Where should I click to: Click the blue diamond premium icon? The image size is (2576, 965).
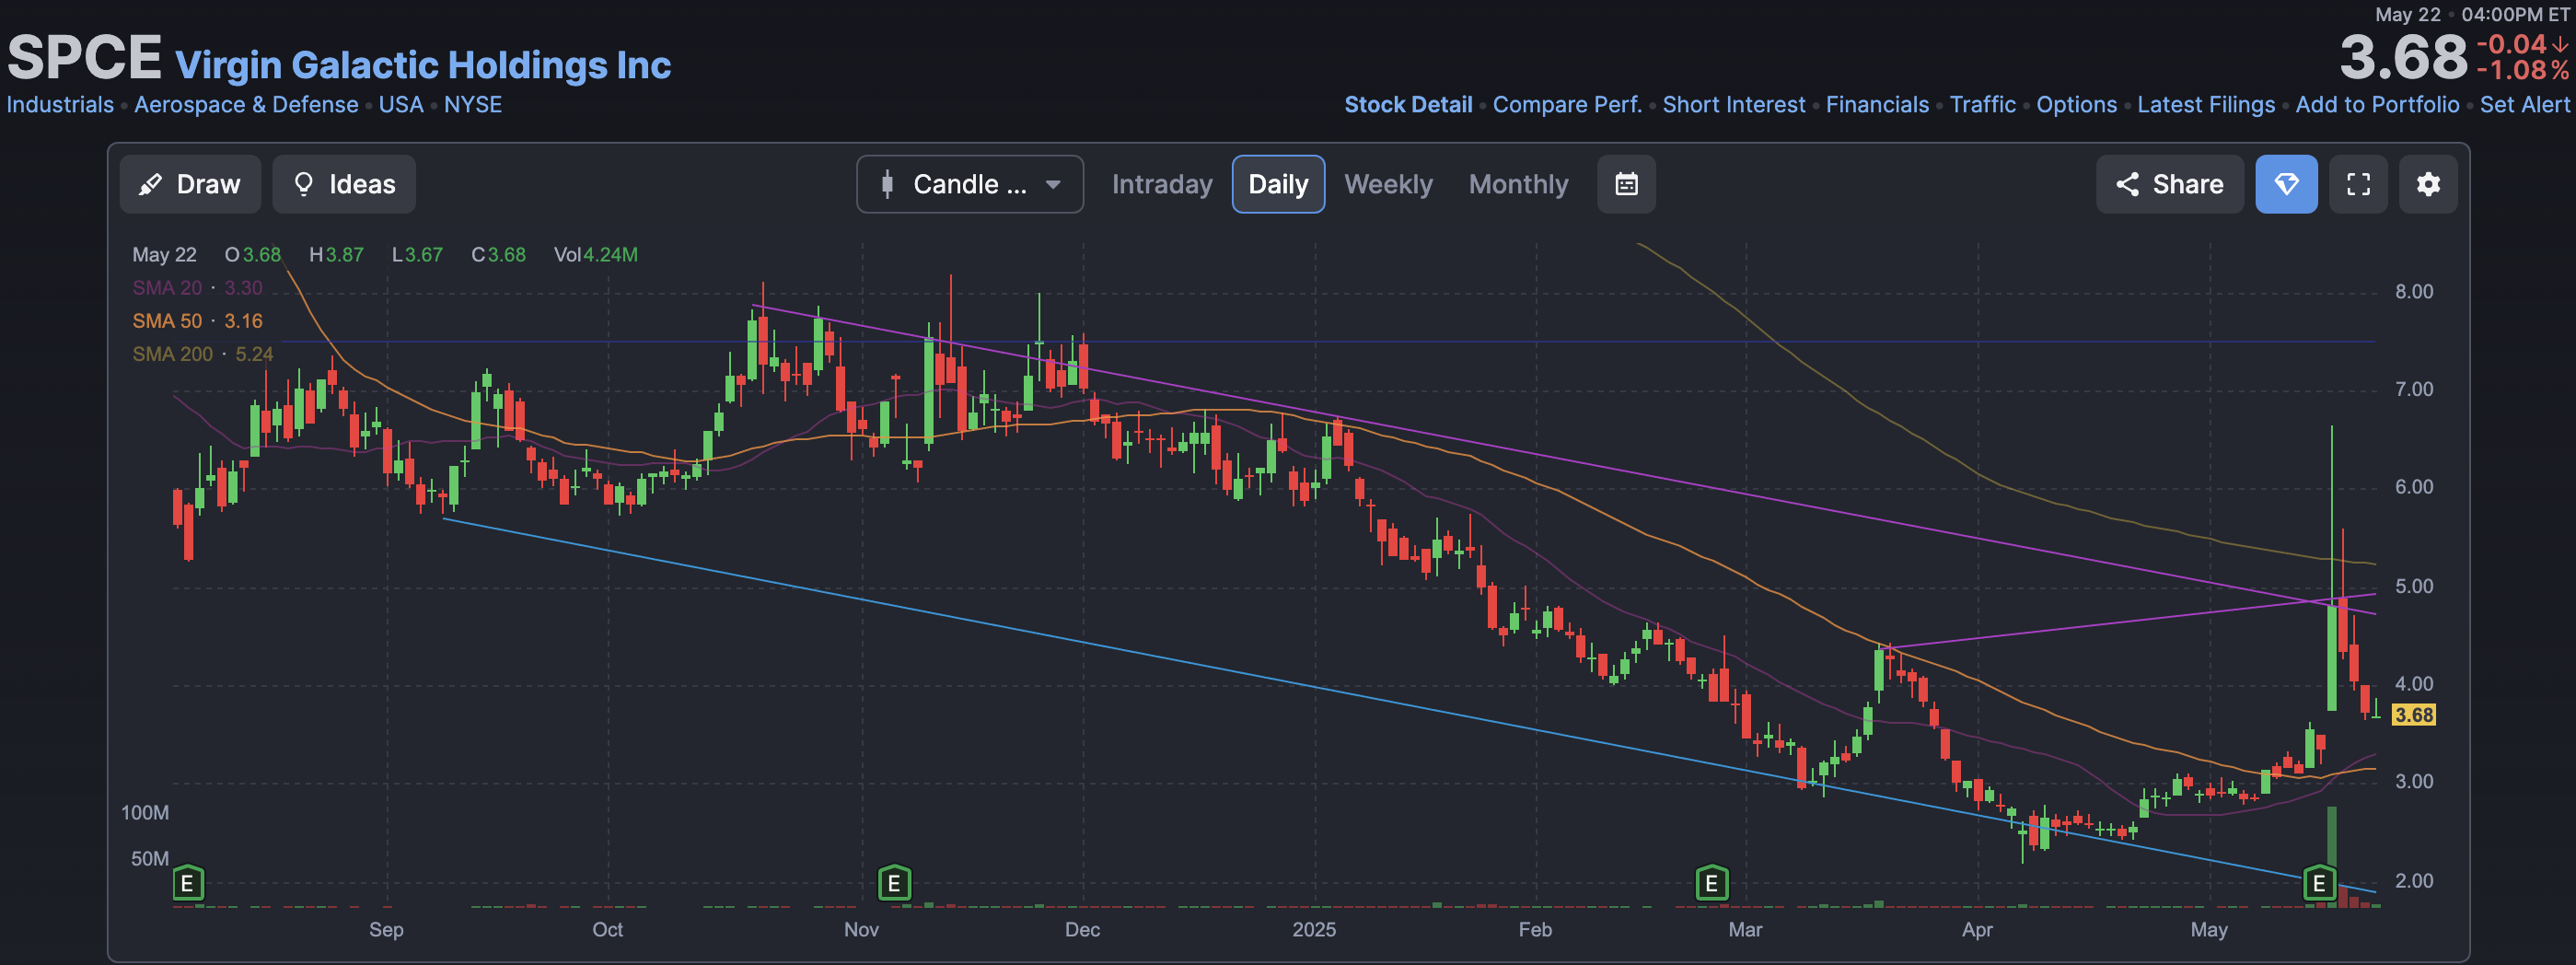(x=2286, y=184)
